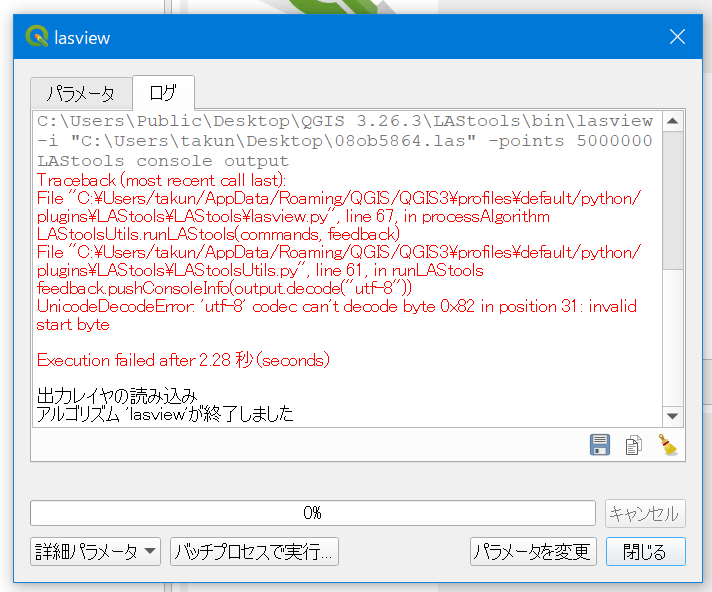Click the QGIS logo in lasview title bar
712x592 pixels.
pos(37,36)
